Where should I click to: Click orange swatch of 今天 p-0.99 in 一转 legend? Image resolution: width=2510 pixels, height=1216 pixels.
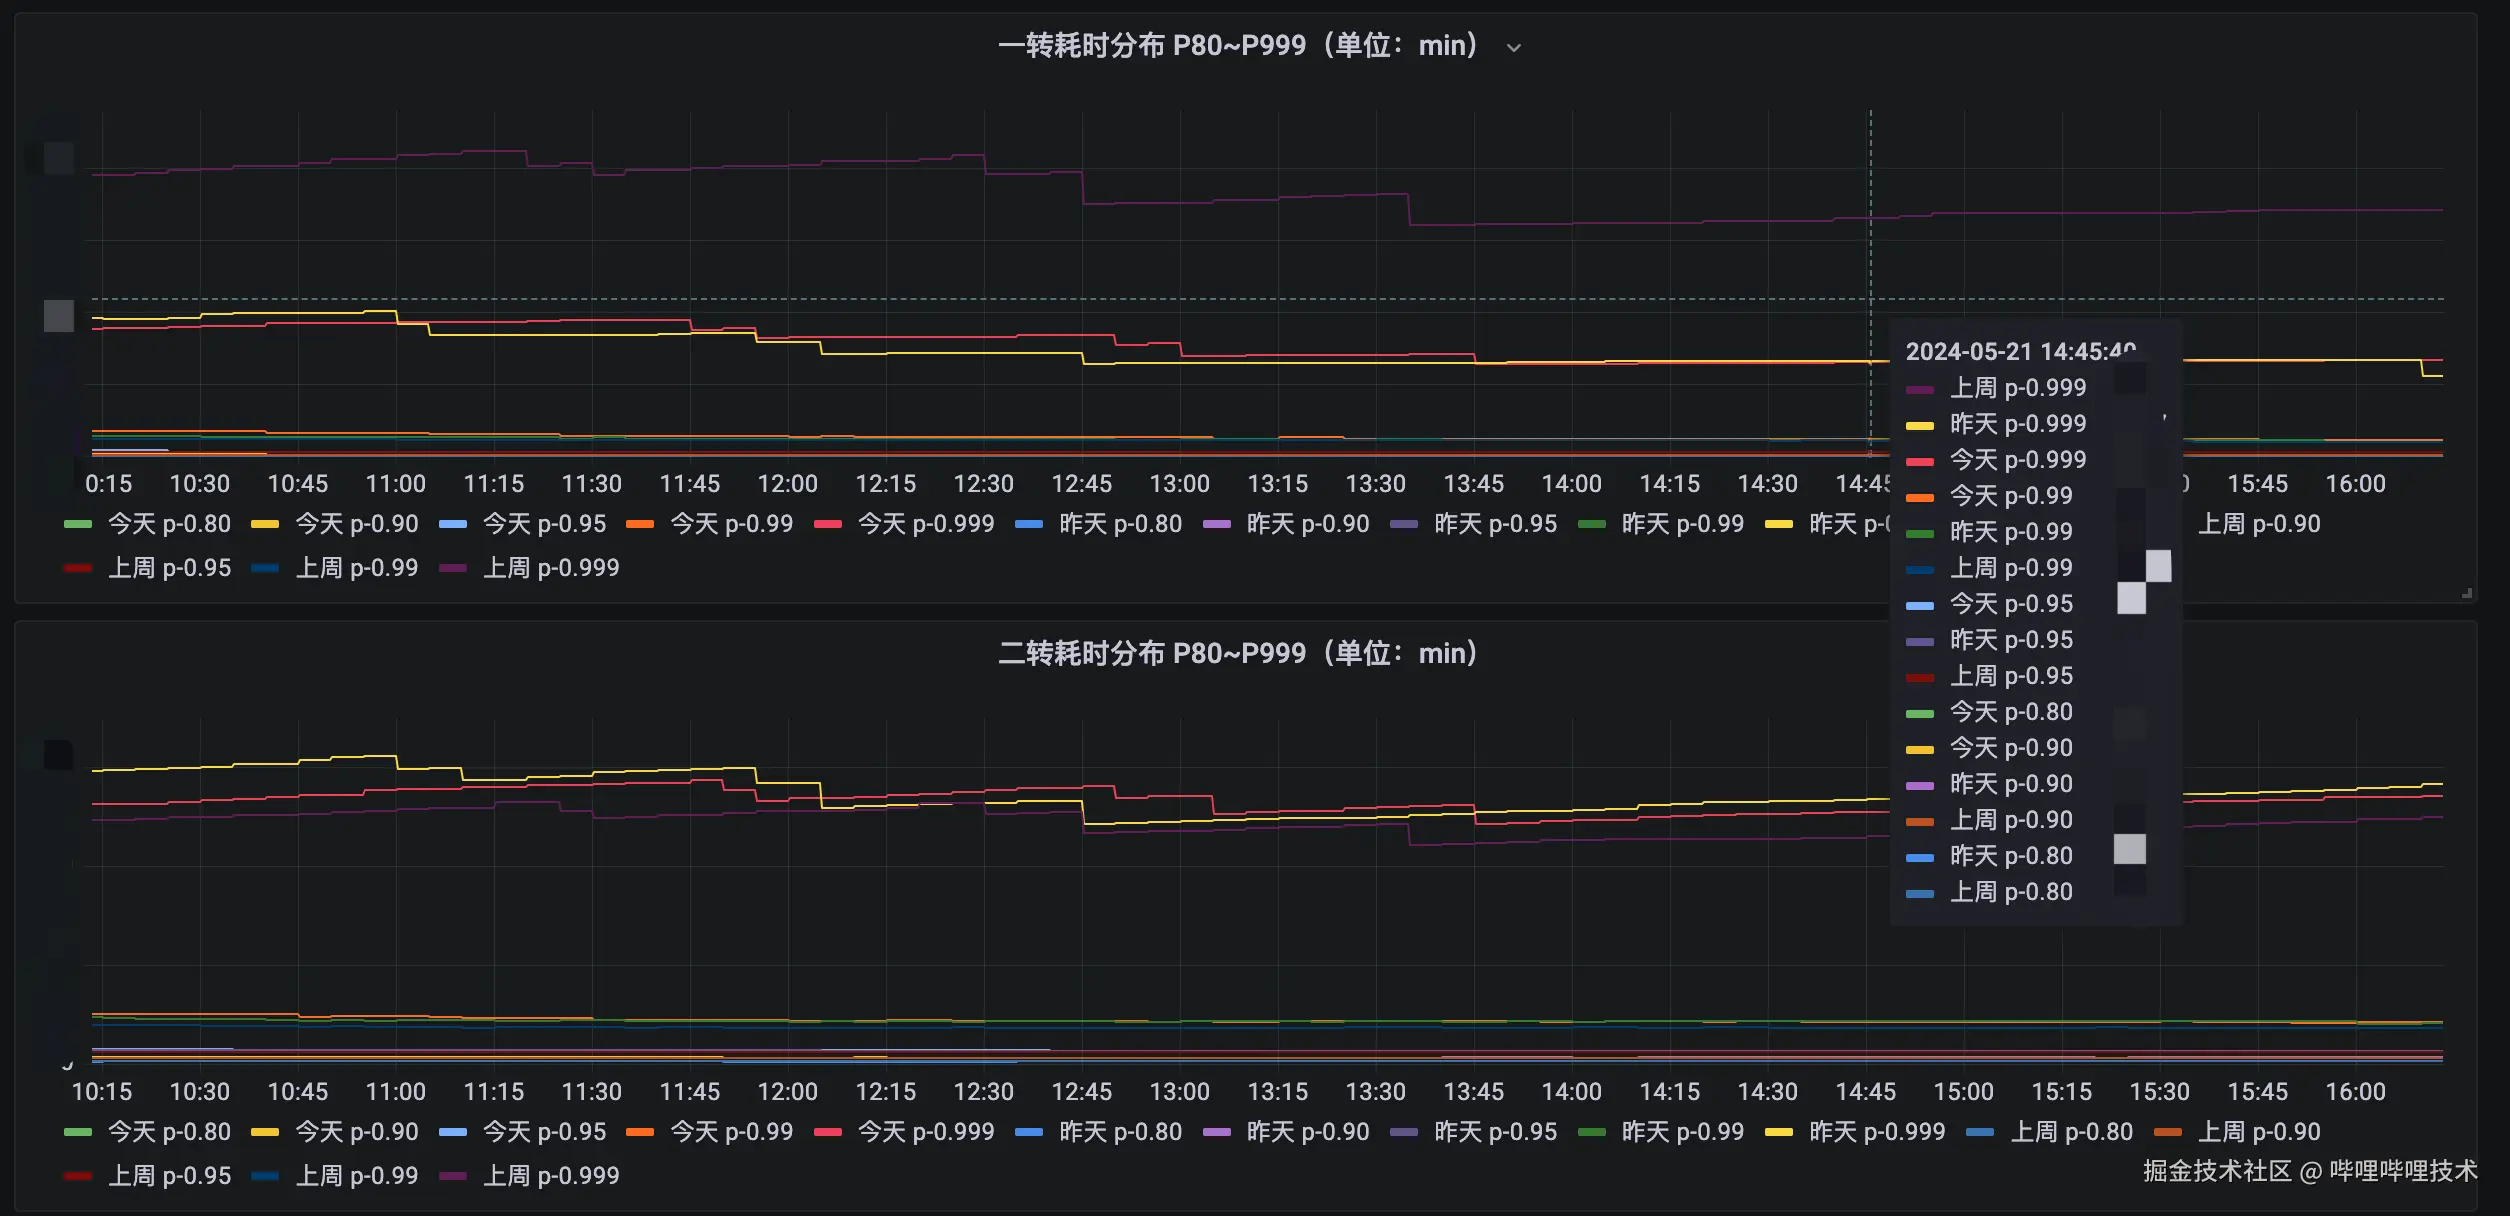click(640, 524)
